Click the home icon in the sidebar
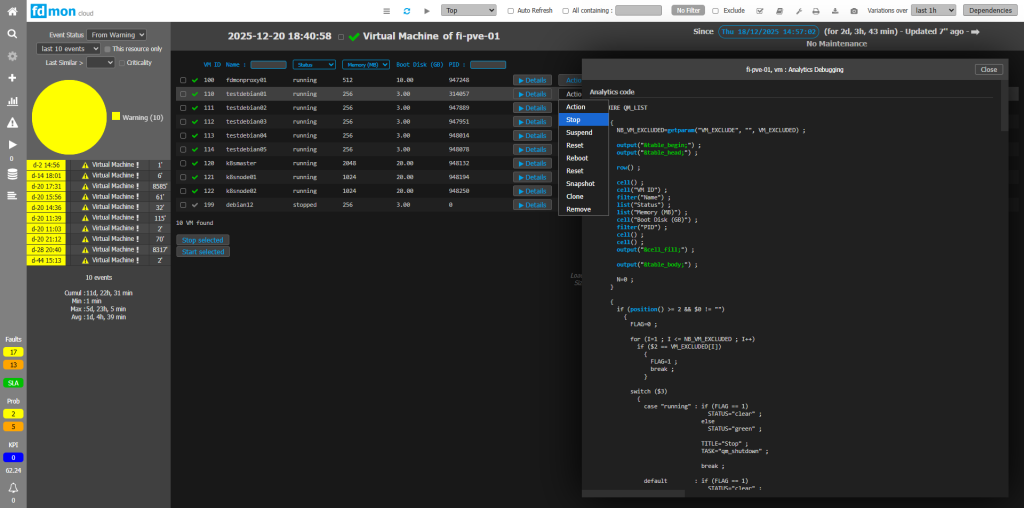The image size is (1024, 508). coord(12,12)
